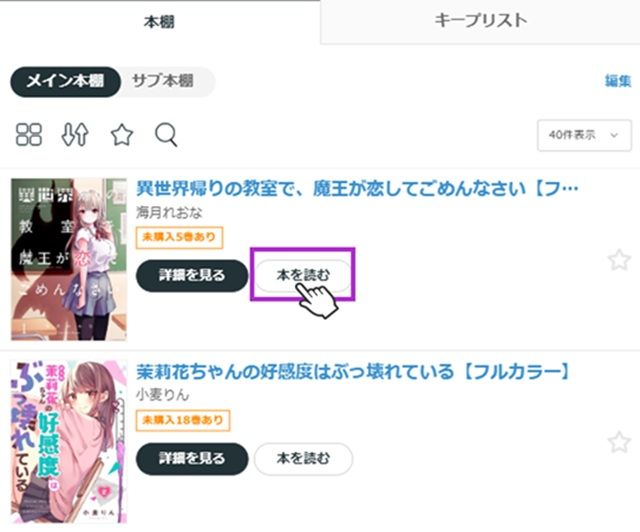
Task: Open the sort order arrows icon
Action: [75, 134]
